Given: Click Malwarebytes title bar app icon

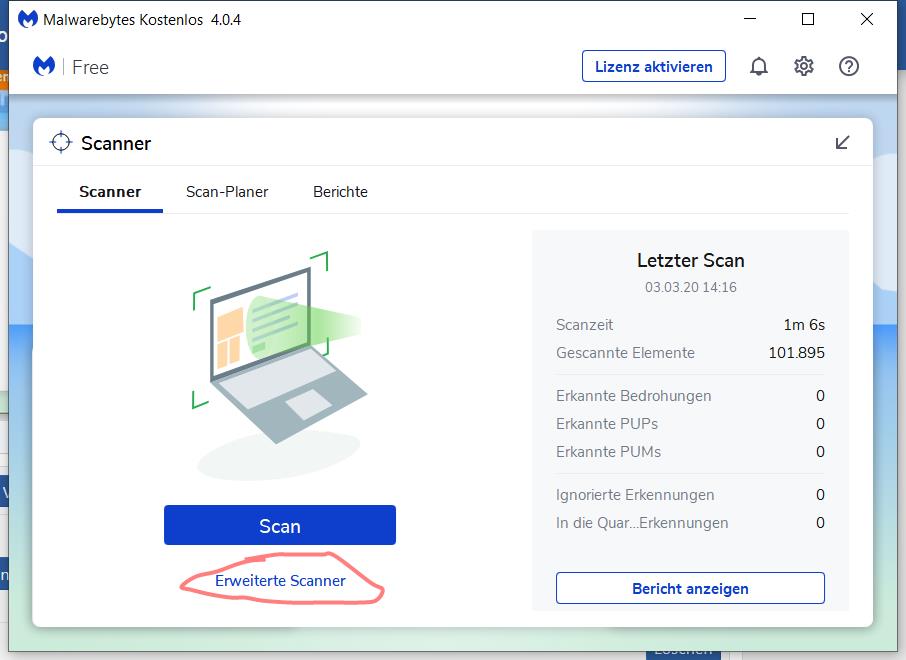Looking at the screenshot, I should click(x=28, y=19).
